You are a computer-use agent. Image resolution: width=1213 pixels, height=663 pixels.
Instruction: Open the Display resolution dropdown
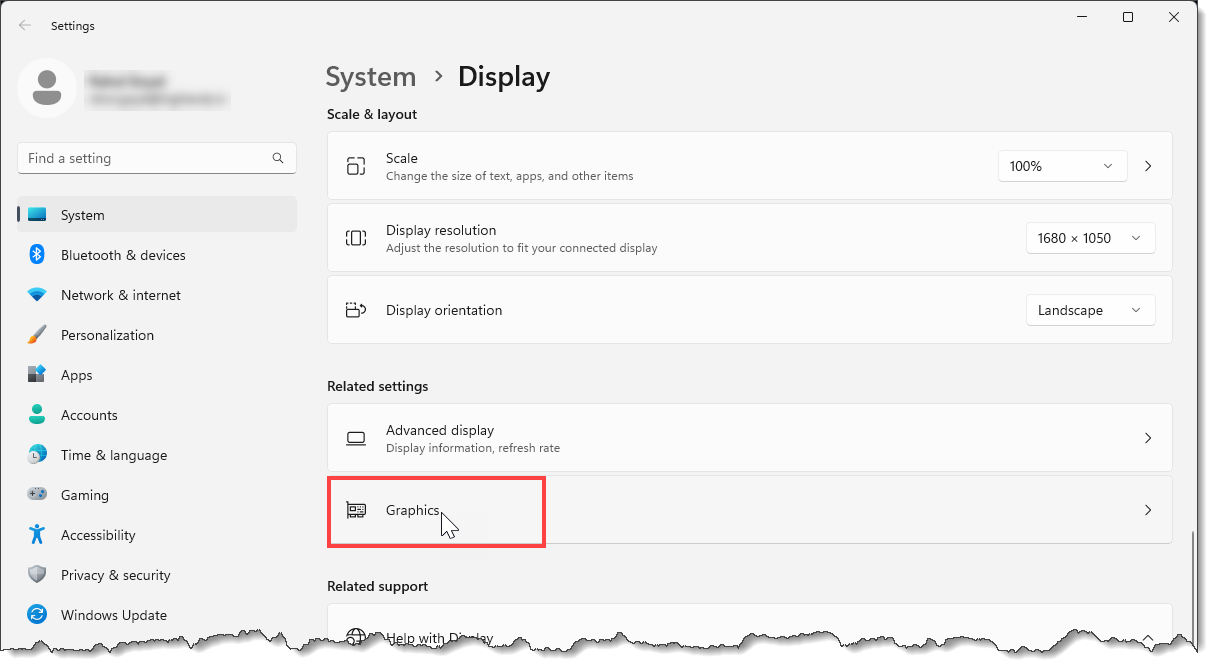click(1090, 238)
